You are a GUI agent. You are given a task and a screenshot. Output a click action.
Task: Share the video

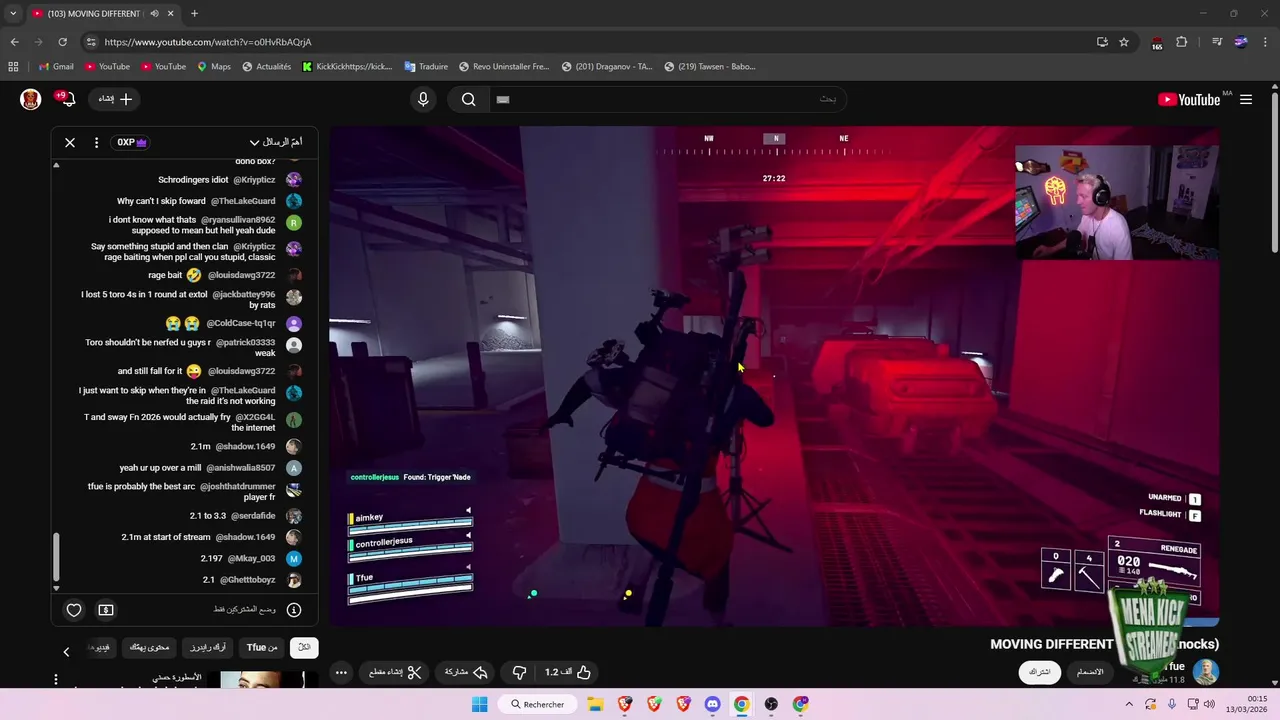coord(465,672)
